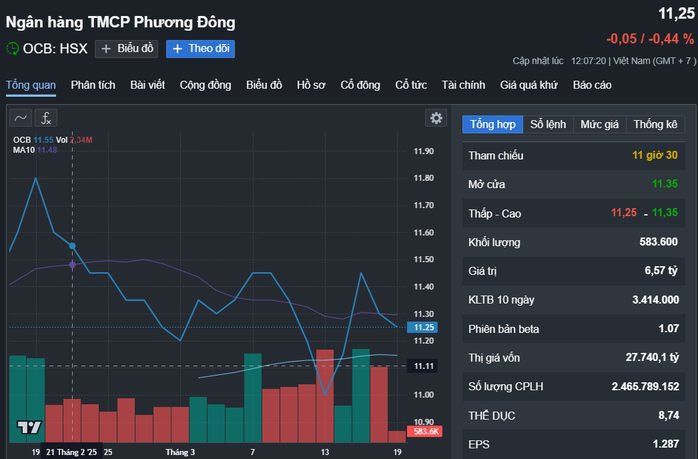View the Cổ tức tab
This screenshot has height=459, width=698.
click(411, 85)
